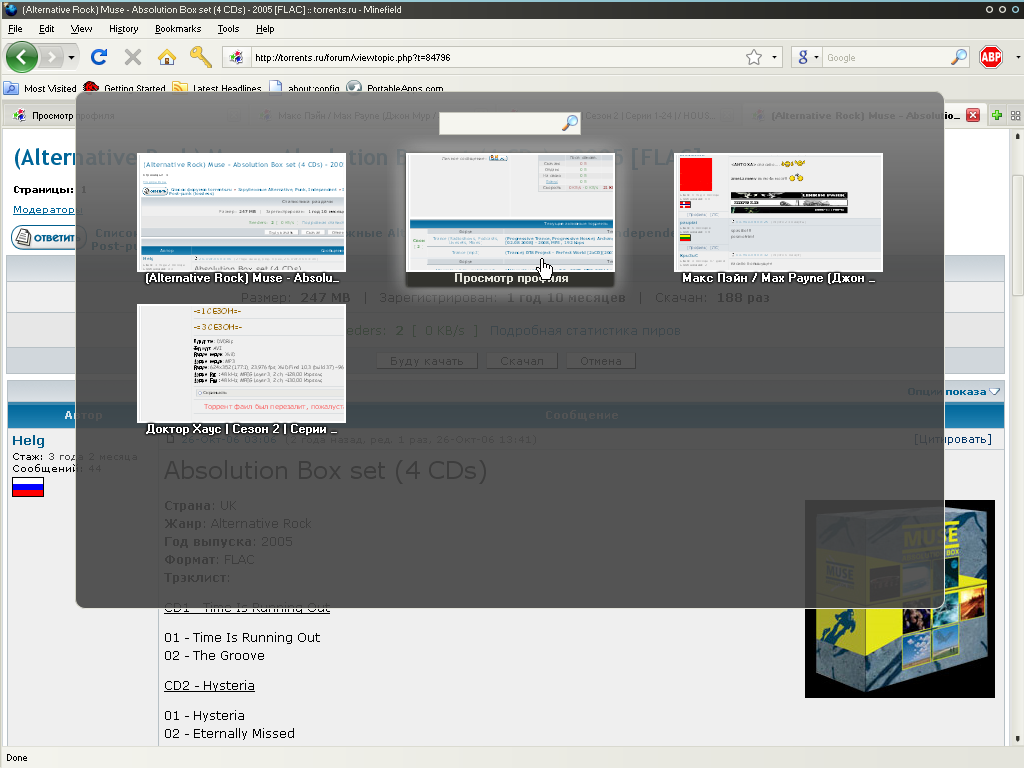Click the text 01 - Hysteria
This screenshot has height=768, width=1024.
(x=204, y=716)
